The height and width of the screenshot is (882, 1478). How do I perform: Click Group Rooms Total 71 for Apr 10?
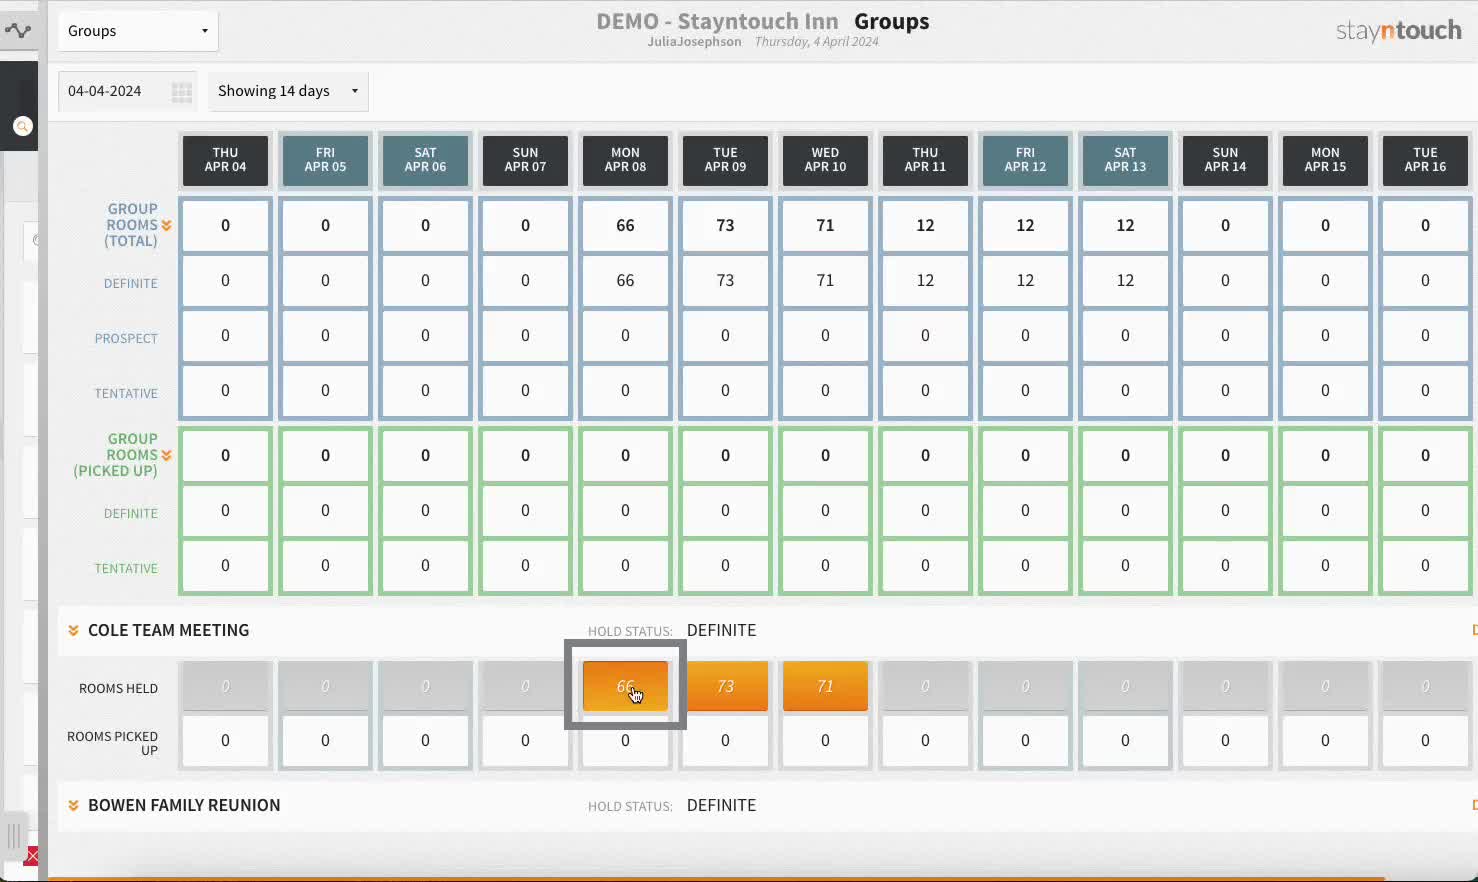tap(825, 226)
